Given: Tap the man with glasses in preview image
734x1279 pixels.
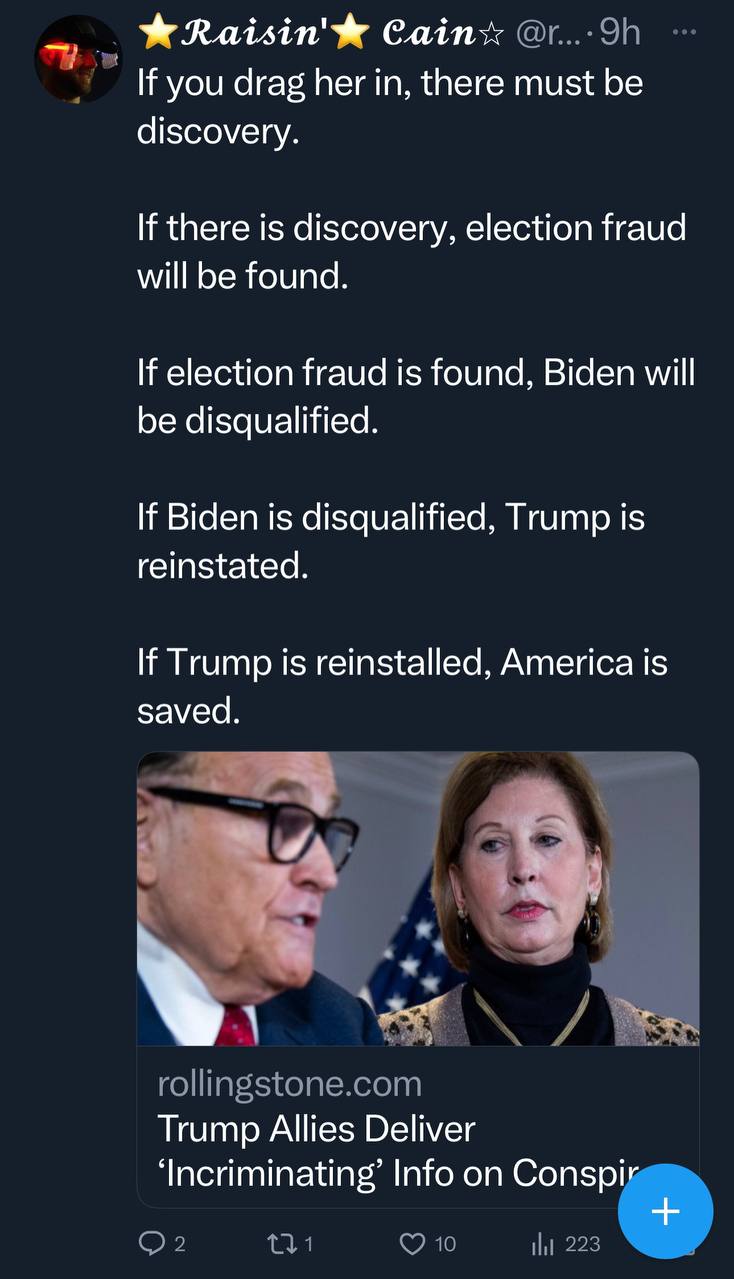Looking at the screenshot, I should [x=250, y=880].
